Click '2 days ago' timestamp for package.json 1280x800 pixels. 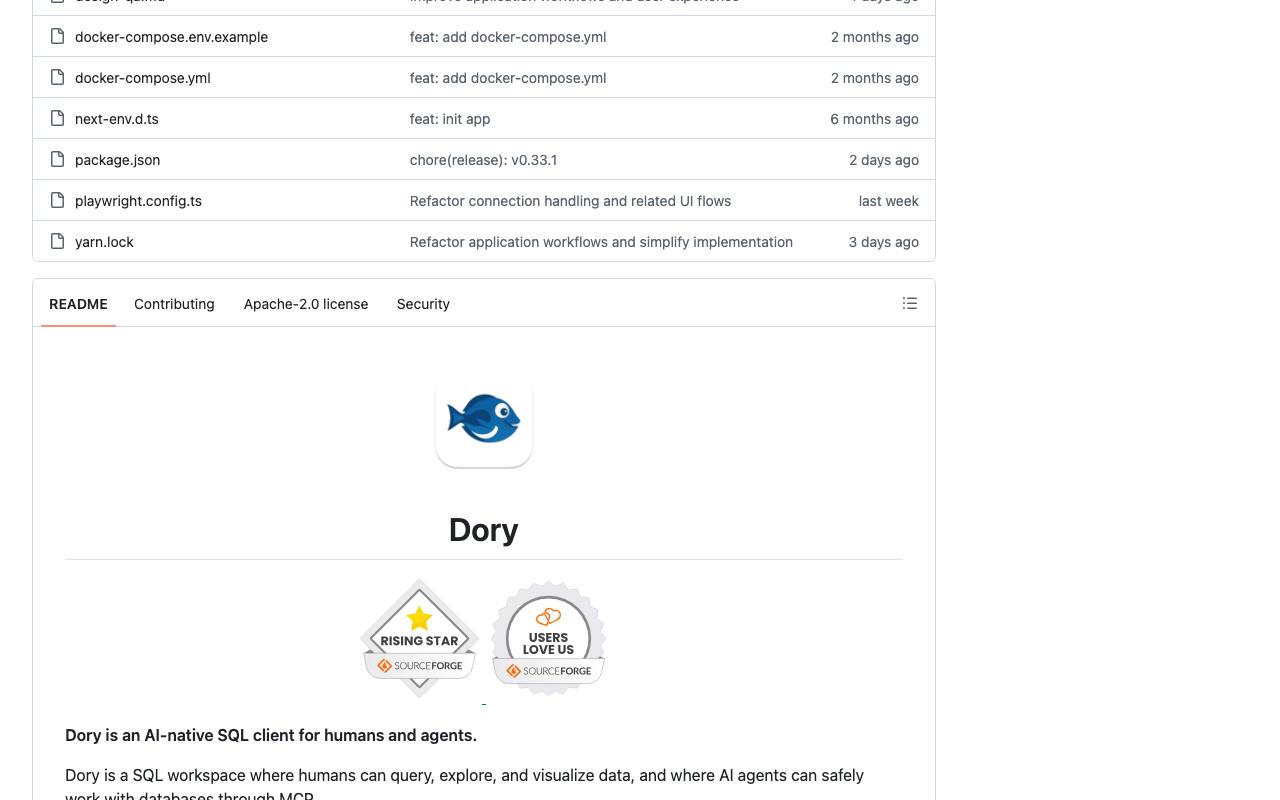click(x=884, y=160)
